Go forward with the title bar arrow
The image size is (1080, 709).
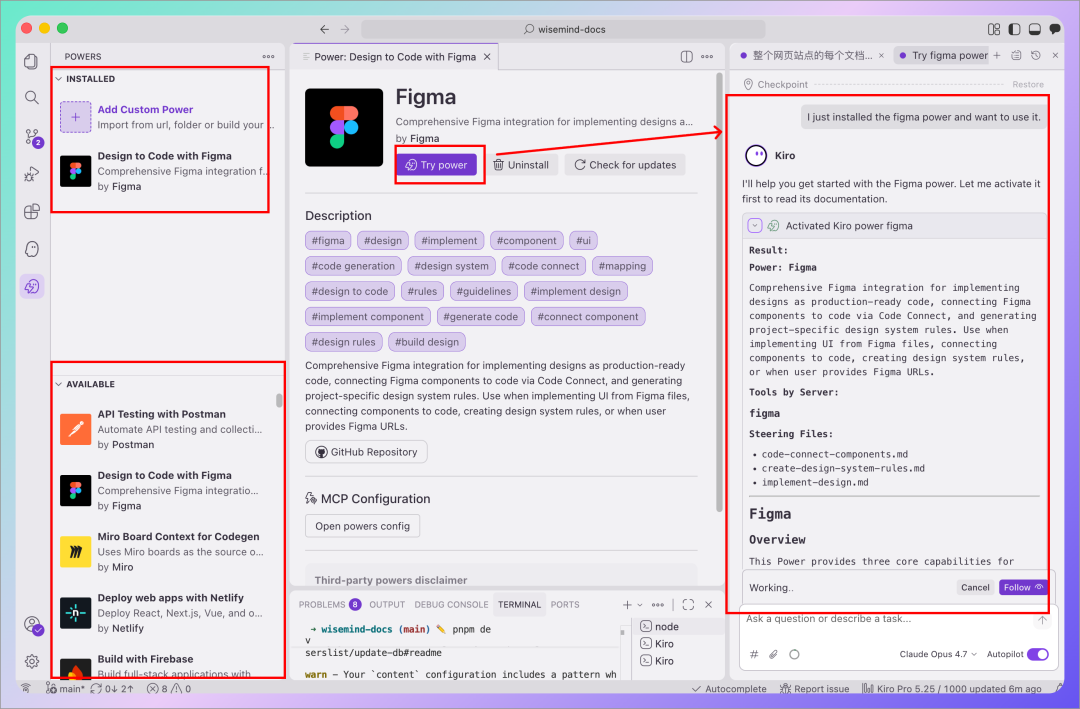click(345, 29)
